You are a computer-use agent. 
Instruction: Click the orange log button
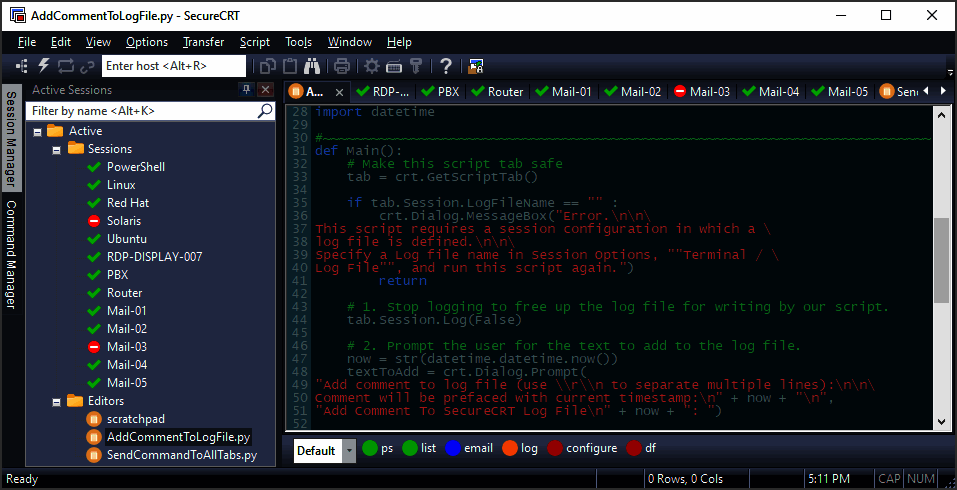click(x=519, y=448)
